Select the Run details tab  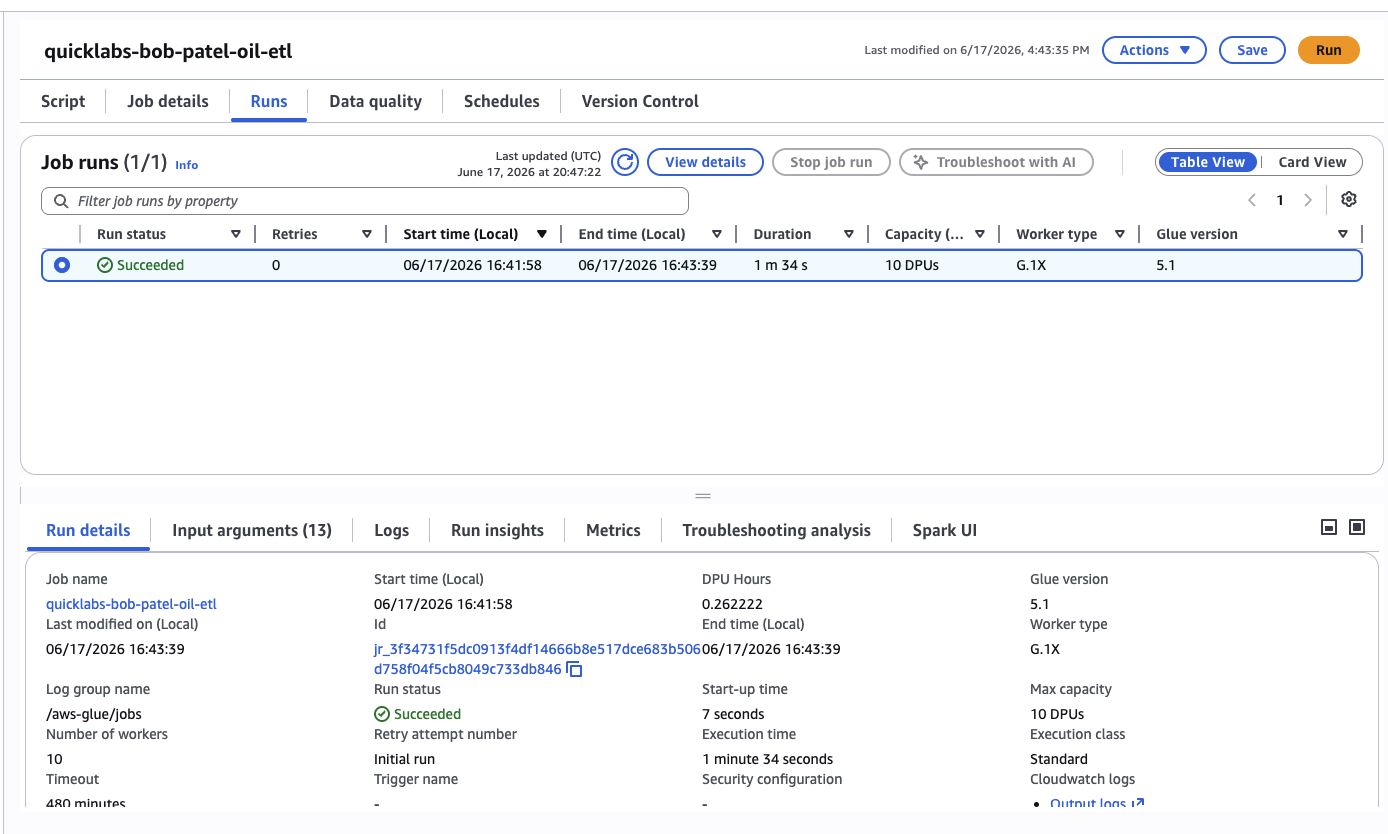[x=88, y=530]
